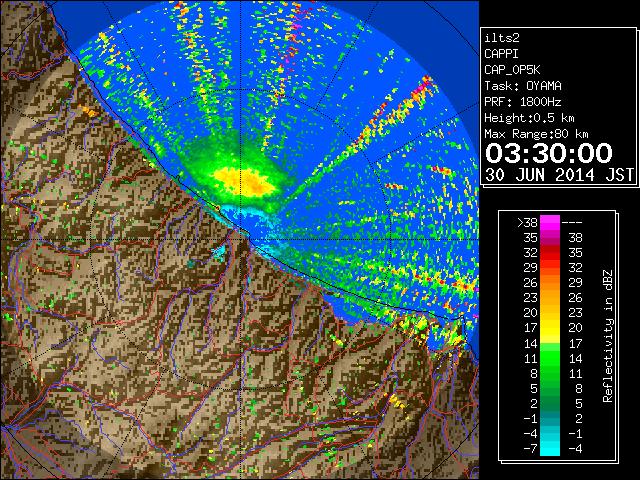
Task: Pick the orange 26–29 dBZ color band
Action: 550,282
